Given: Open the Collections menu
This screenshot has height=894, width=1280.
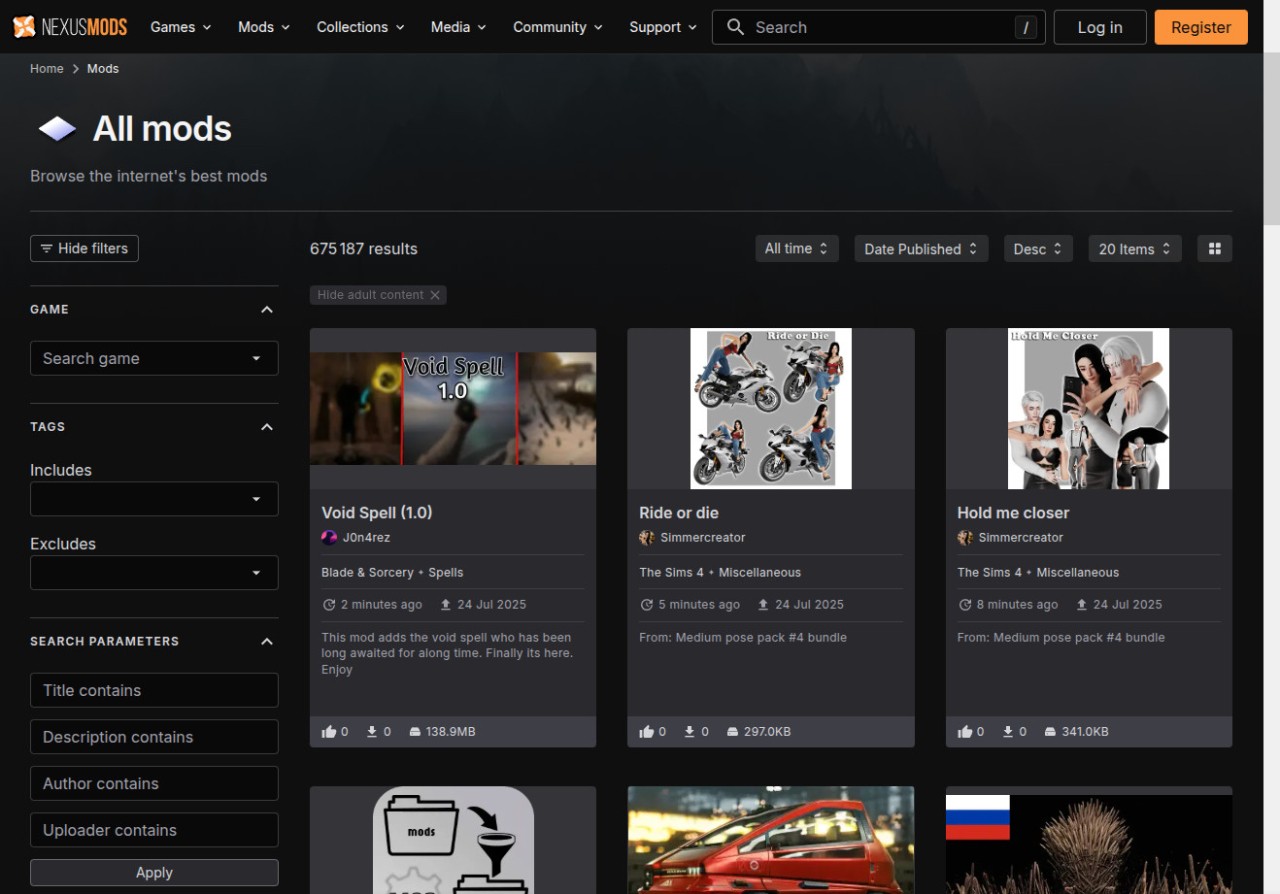Looking at the screenshot, I should click(x=360, y=27).
